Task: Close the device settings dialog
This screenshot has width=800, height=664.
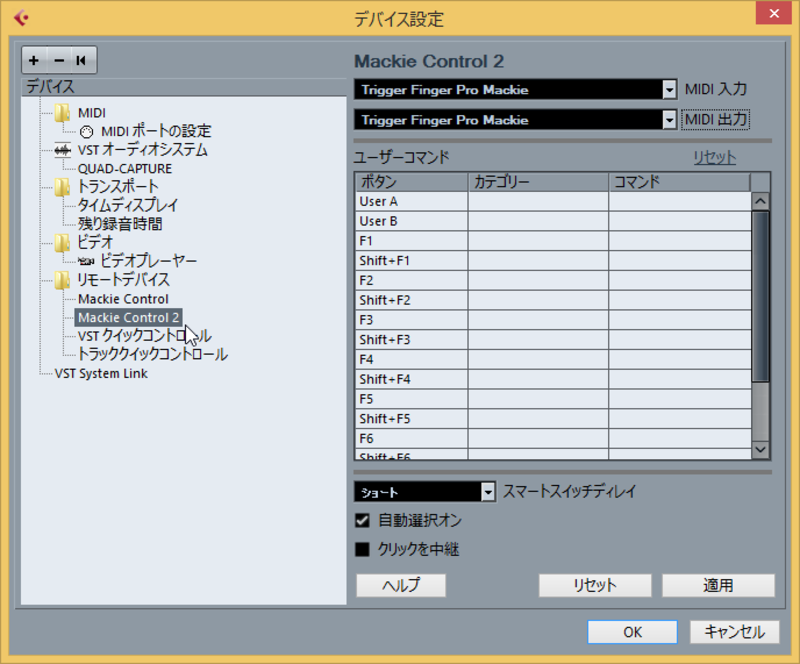Action: click(x=773, y=14)
